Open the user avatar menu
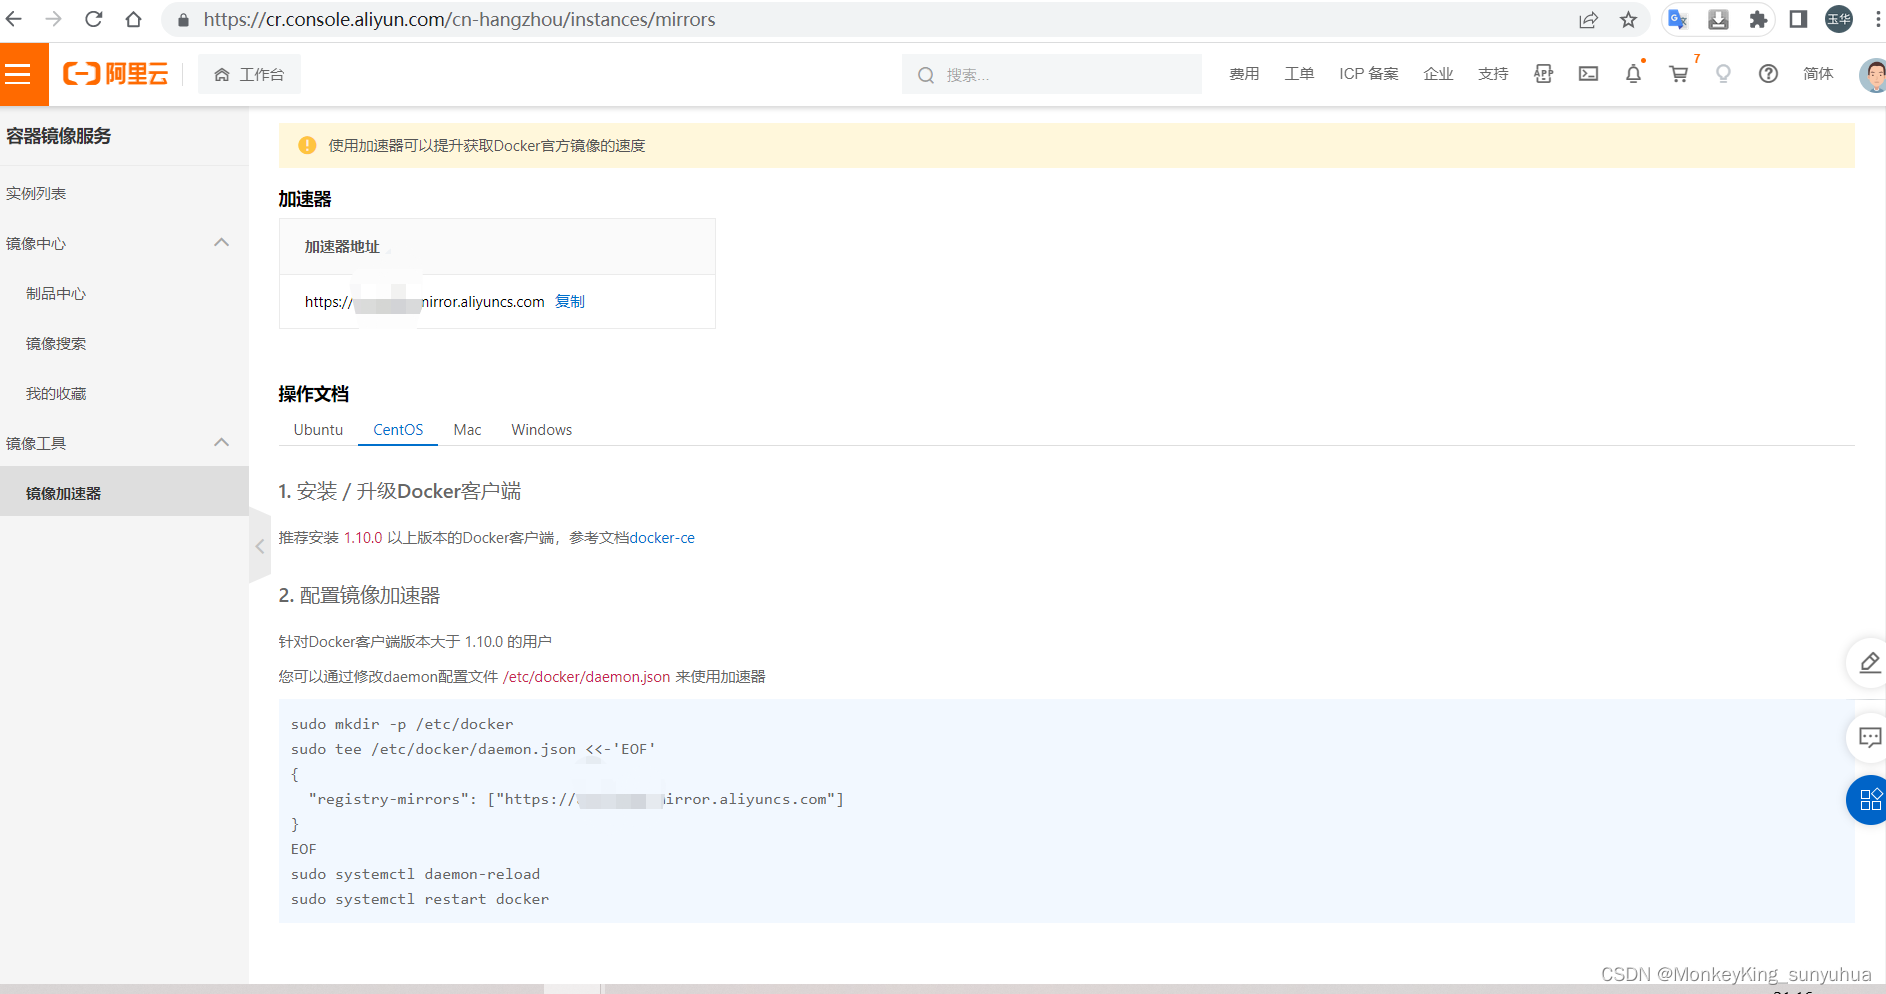The width and height of the screenshot is (1886, 994). [x=1872, y=74]
